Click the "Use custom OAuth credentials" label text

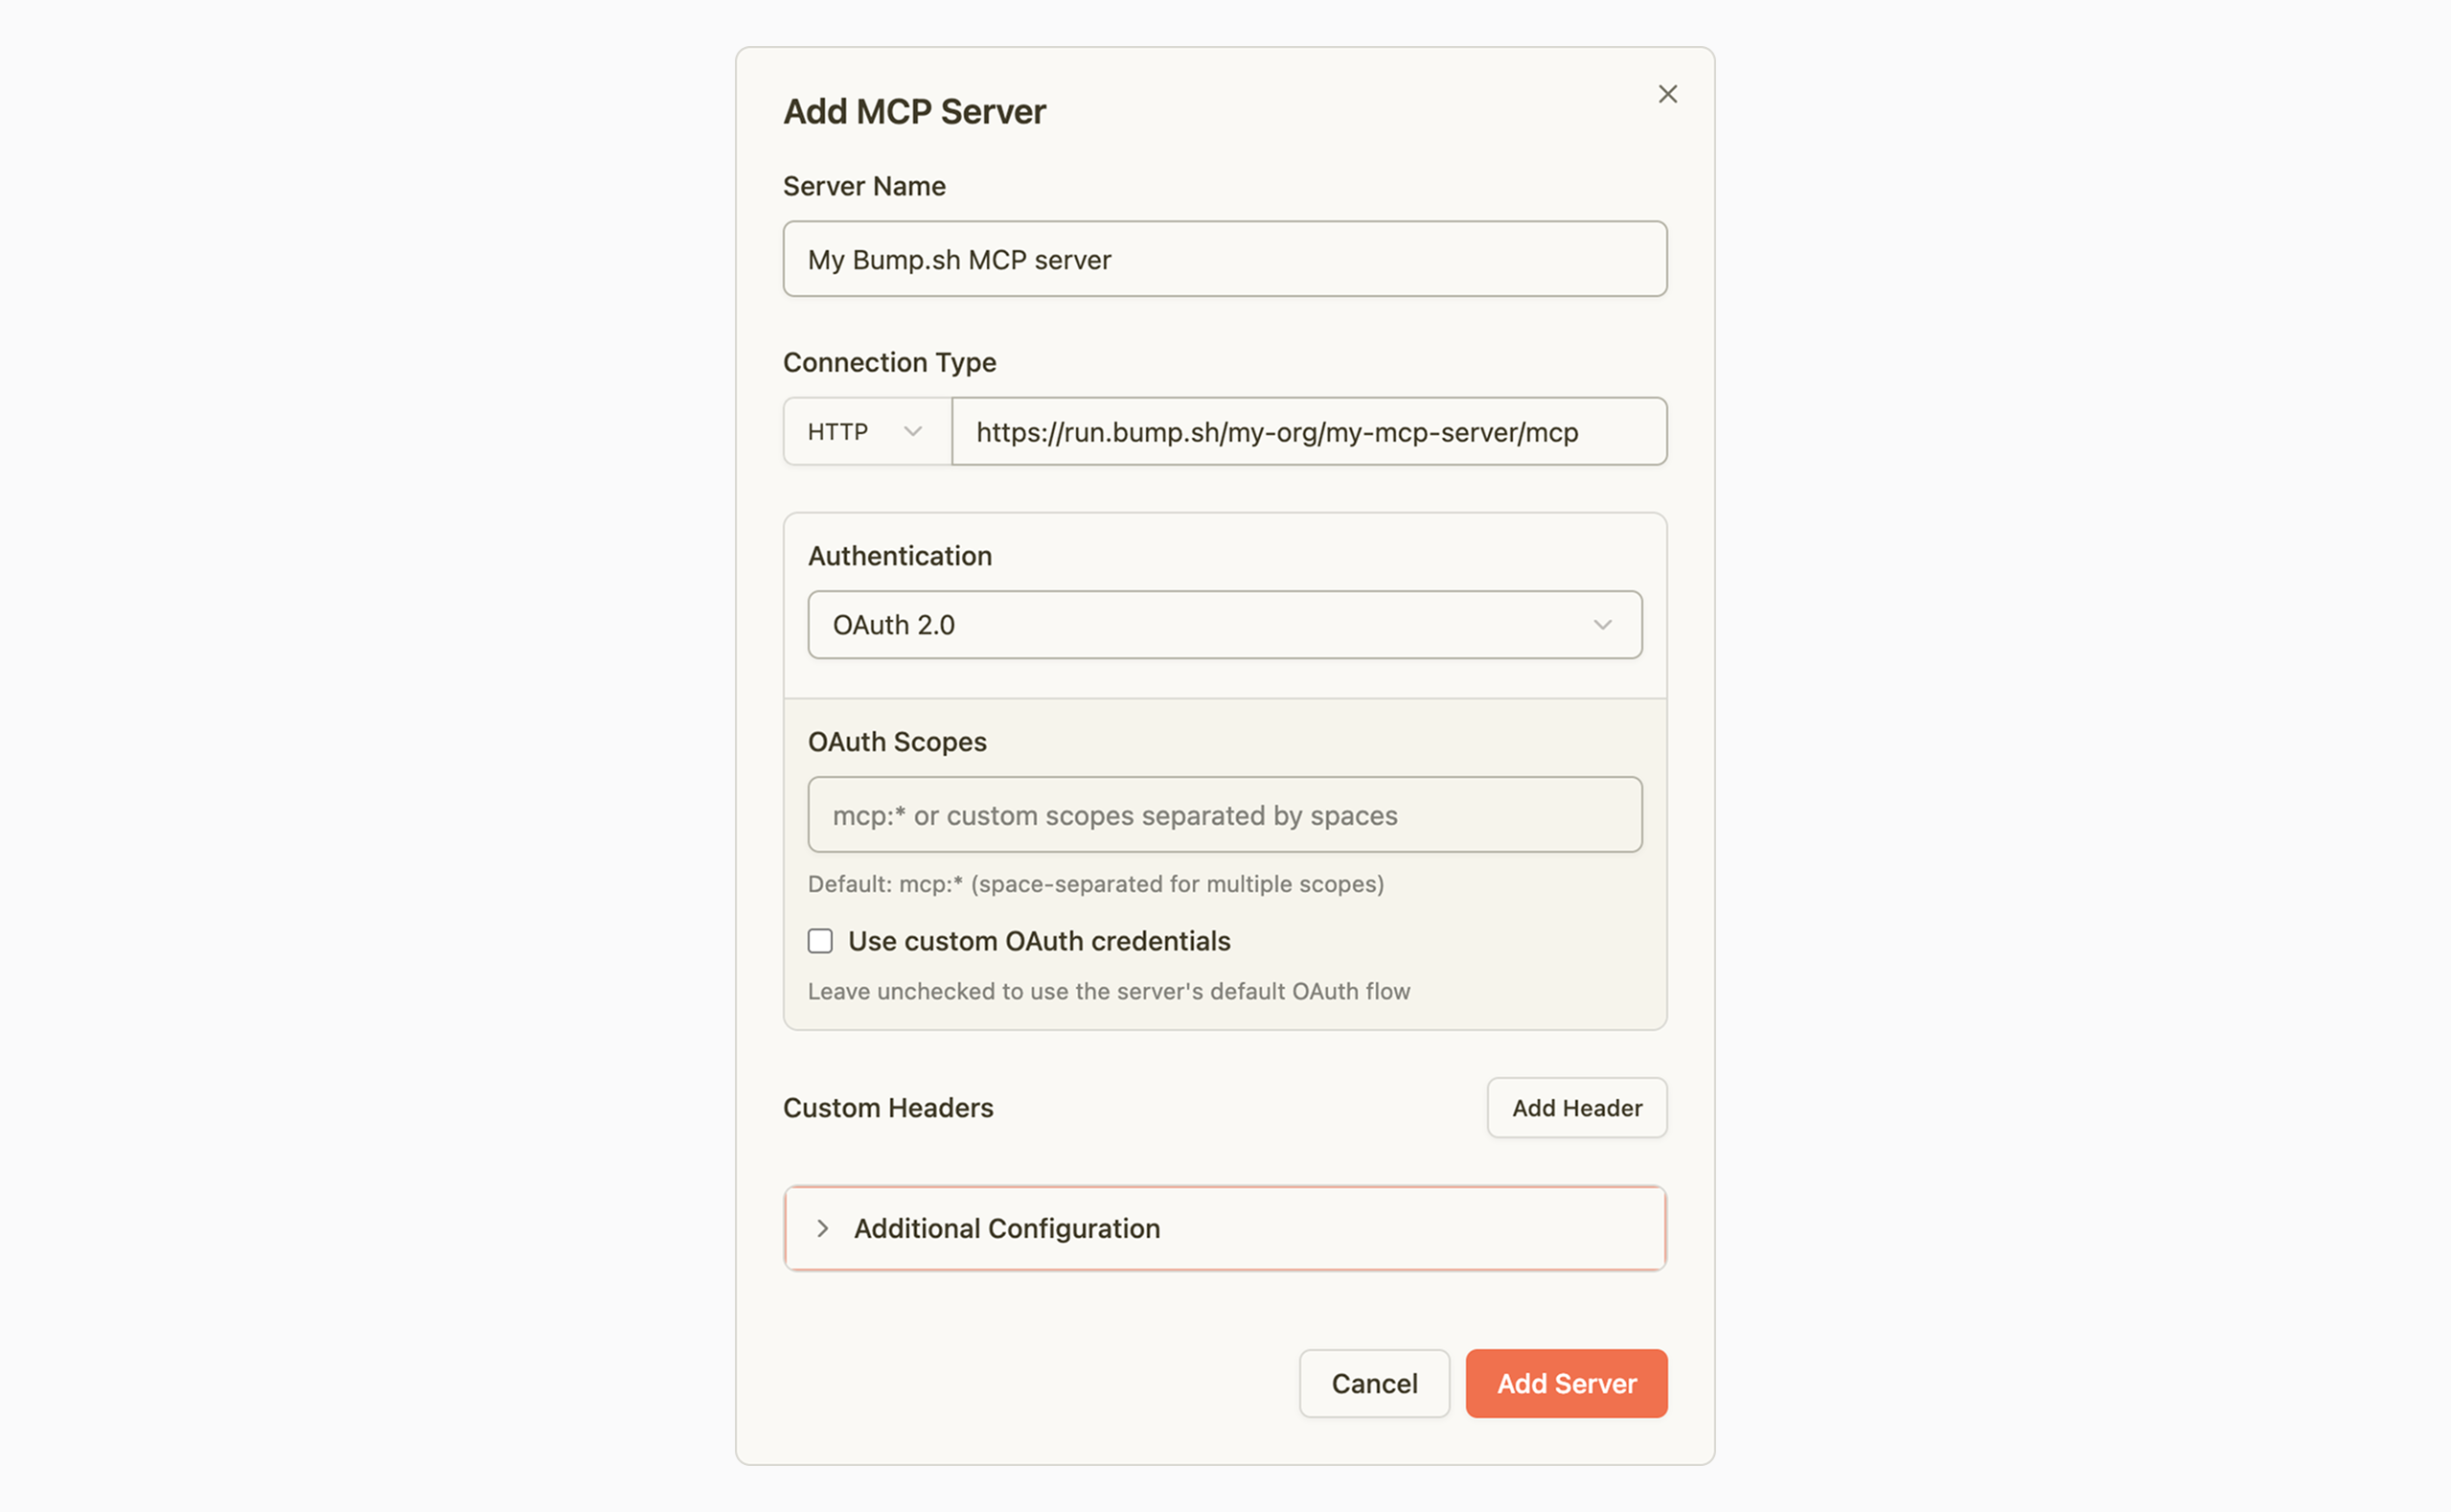[1039, 941]
